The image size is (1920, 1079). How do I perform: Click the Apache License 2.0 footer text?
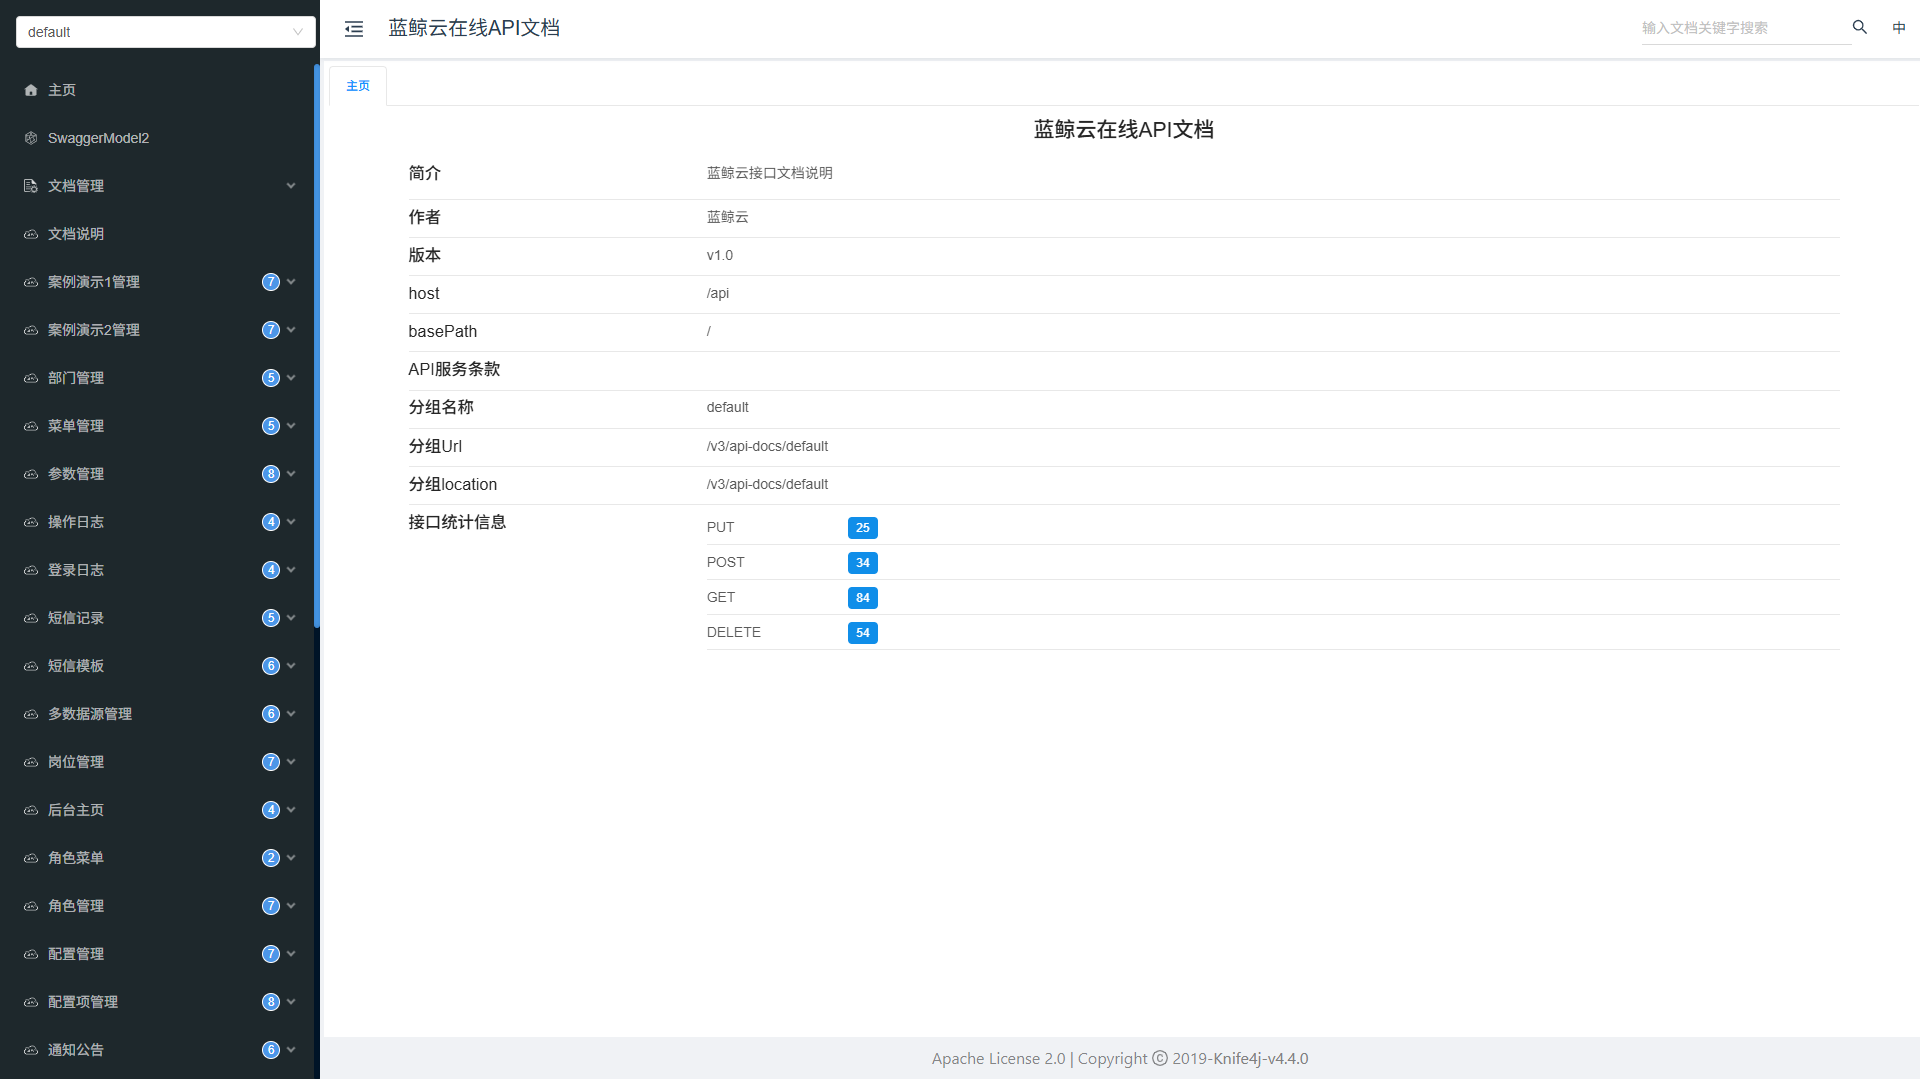coord(998,1059)
